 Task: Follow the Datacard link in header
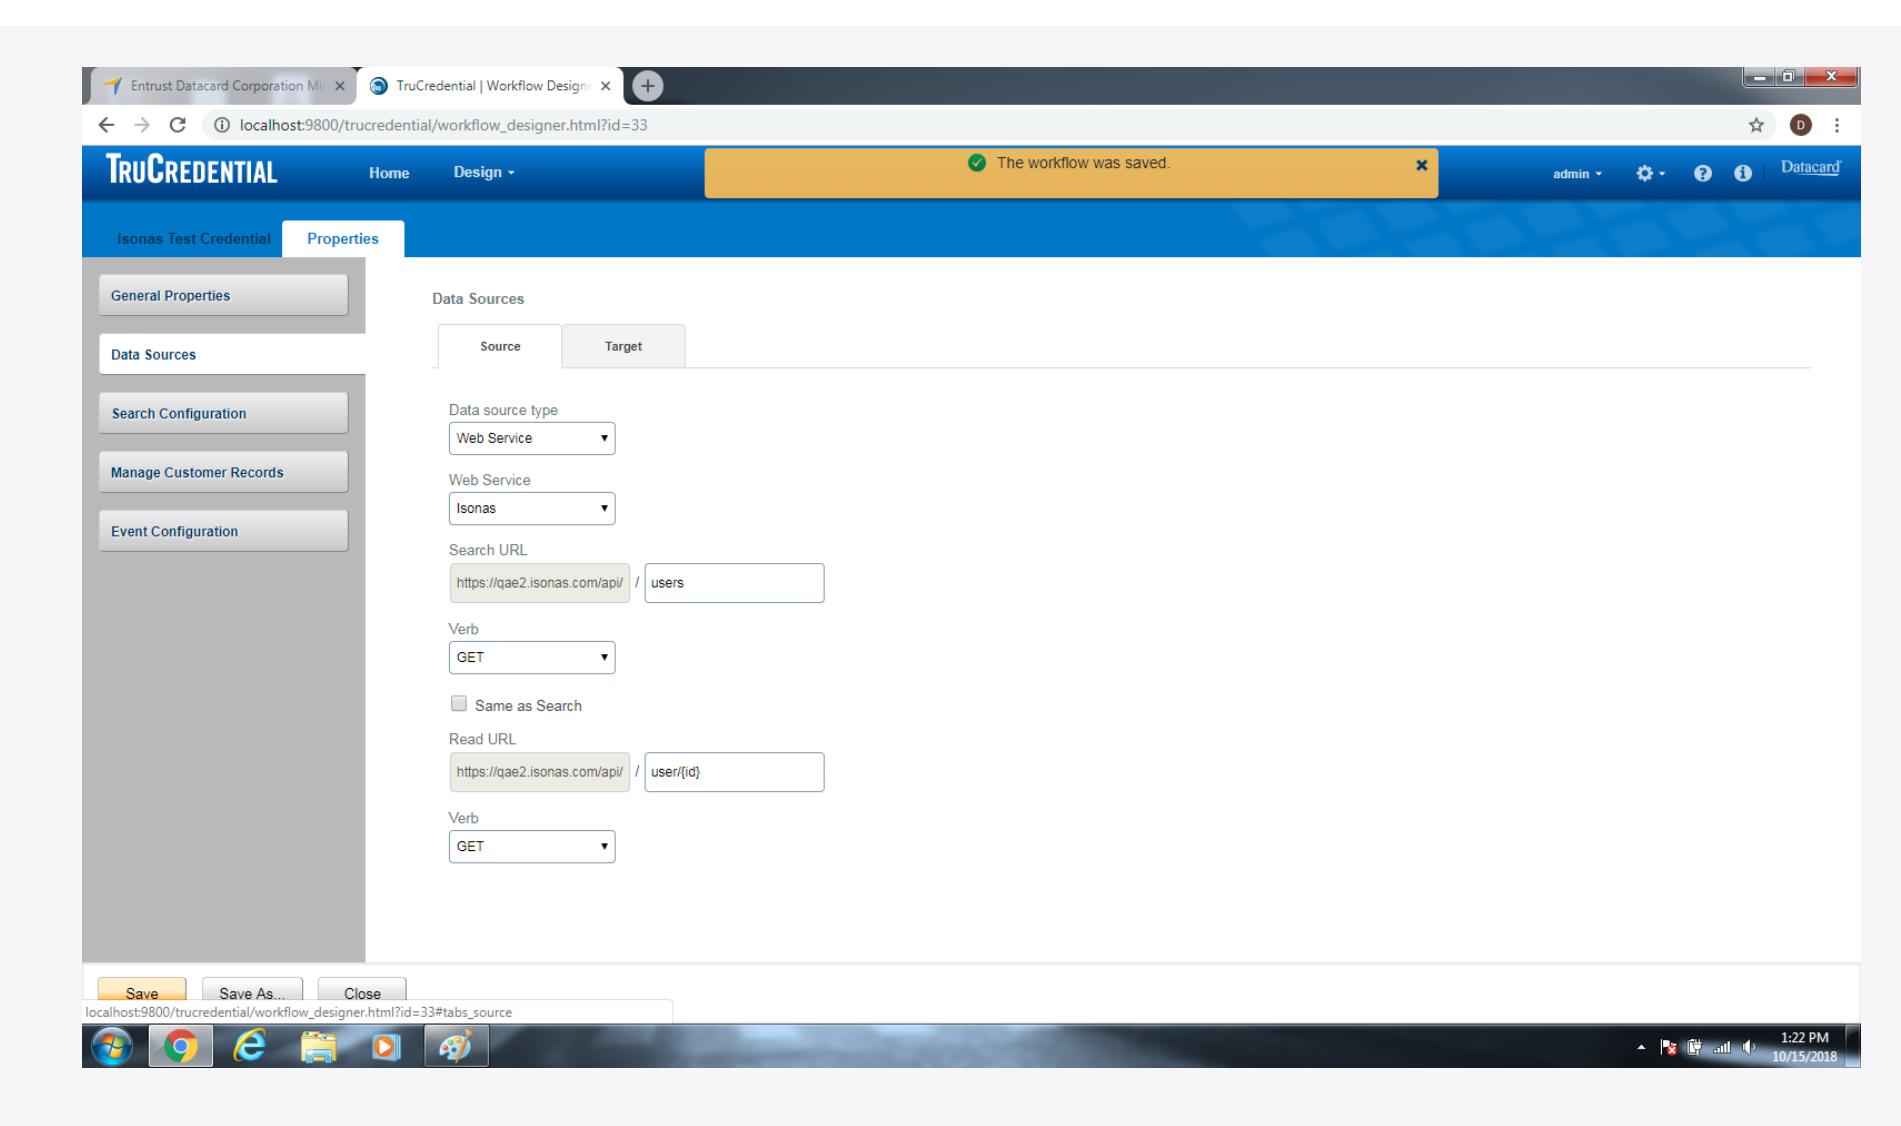pyautogui.click(x=1811, y=168)
